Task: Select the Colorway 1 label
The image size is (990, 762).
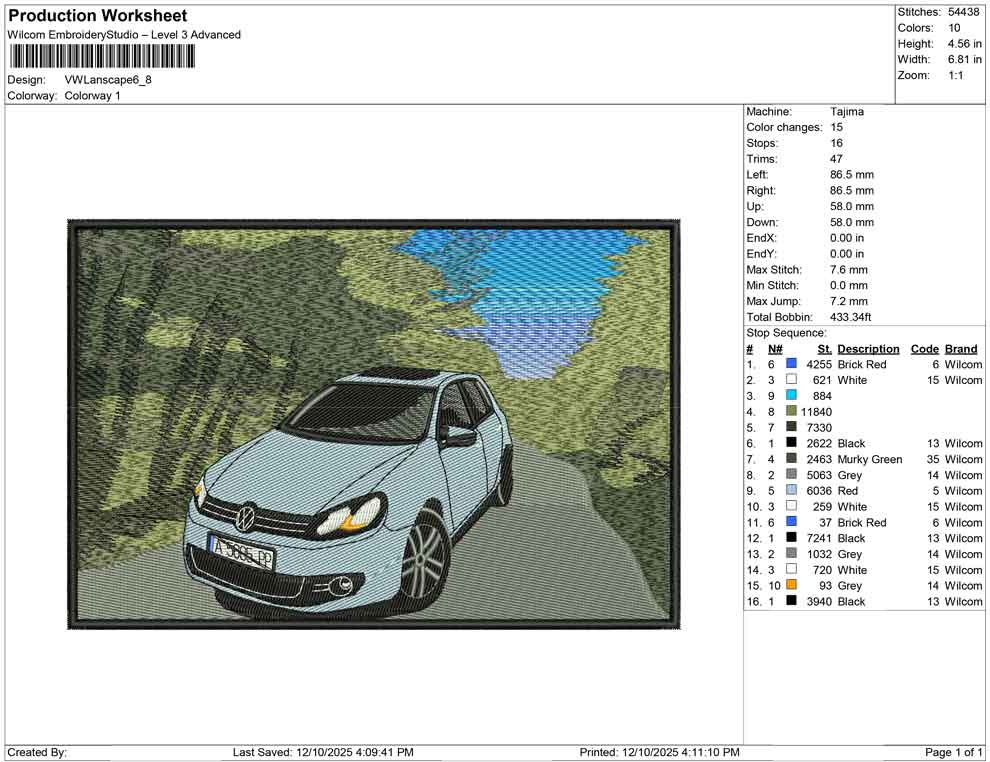Action: pyautogui.click(x=92, y=96)
